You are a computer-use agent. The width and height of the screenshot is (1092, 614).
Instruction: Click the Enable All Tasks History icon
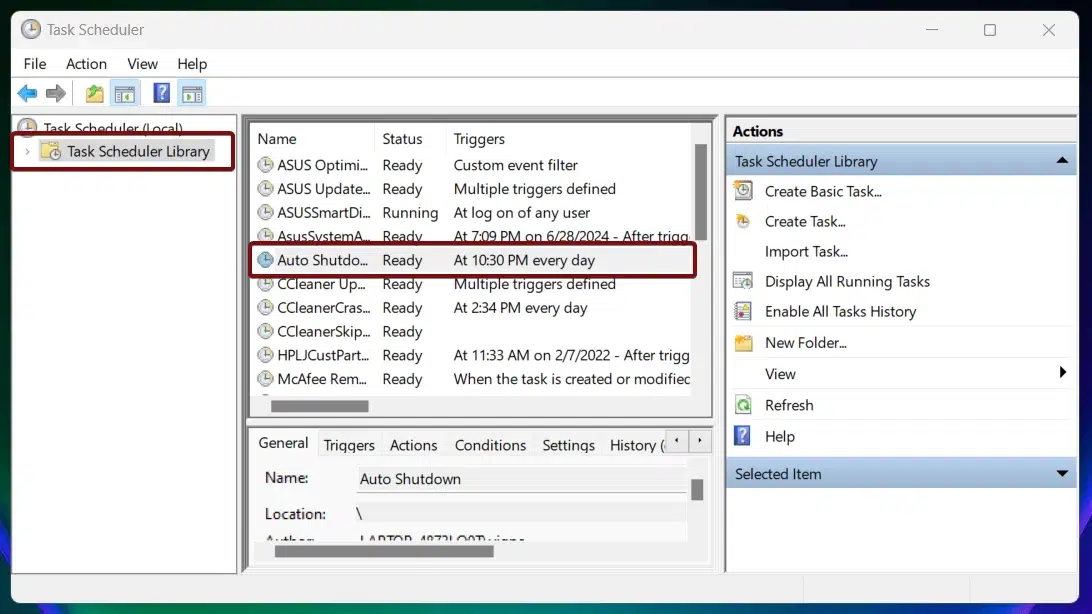pos(743,311)
